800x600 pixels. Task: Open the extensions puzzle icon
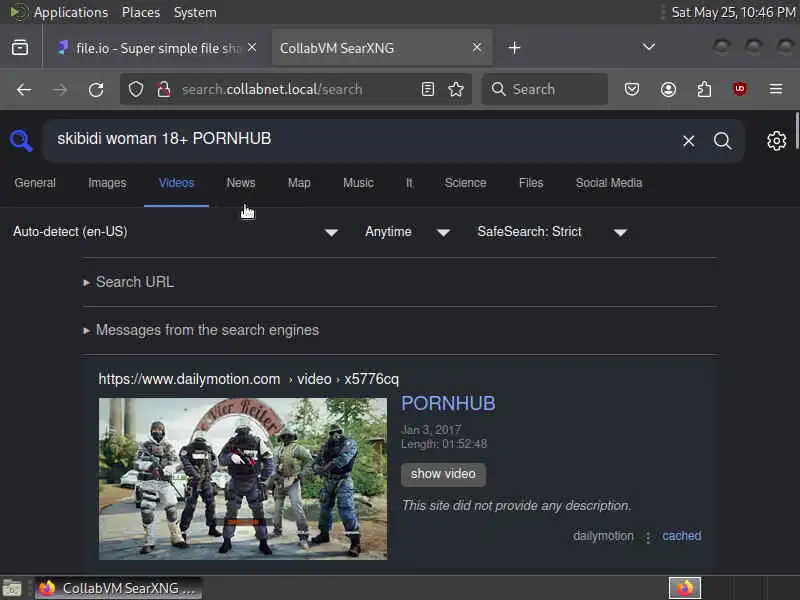coord(704,90)
